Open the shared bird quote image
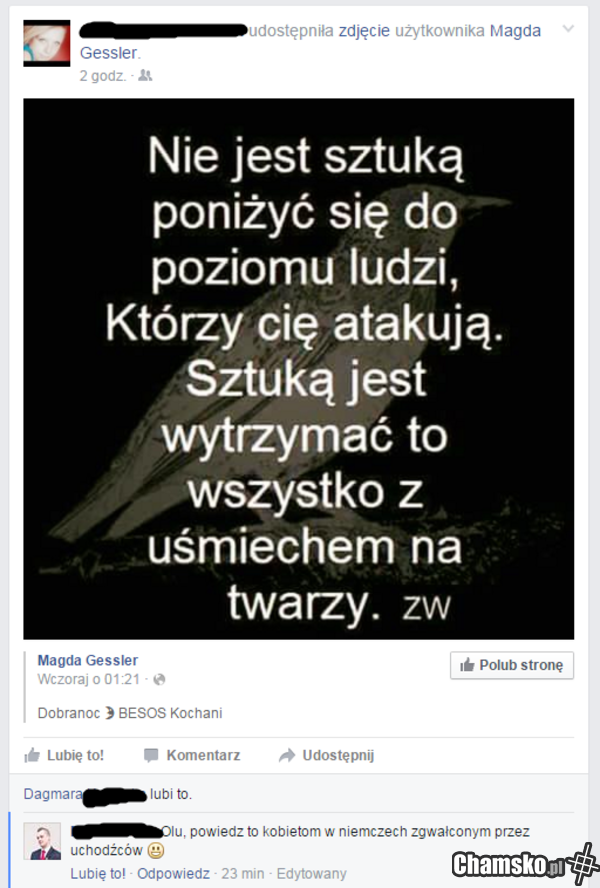The image size is (600, 888). 299,369
